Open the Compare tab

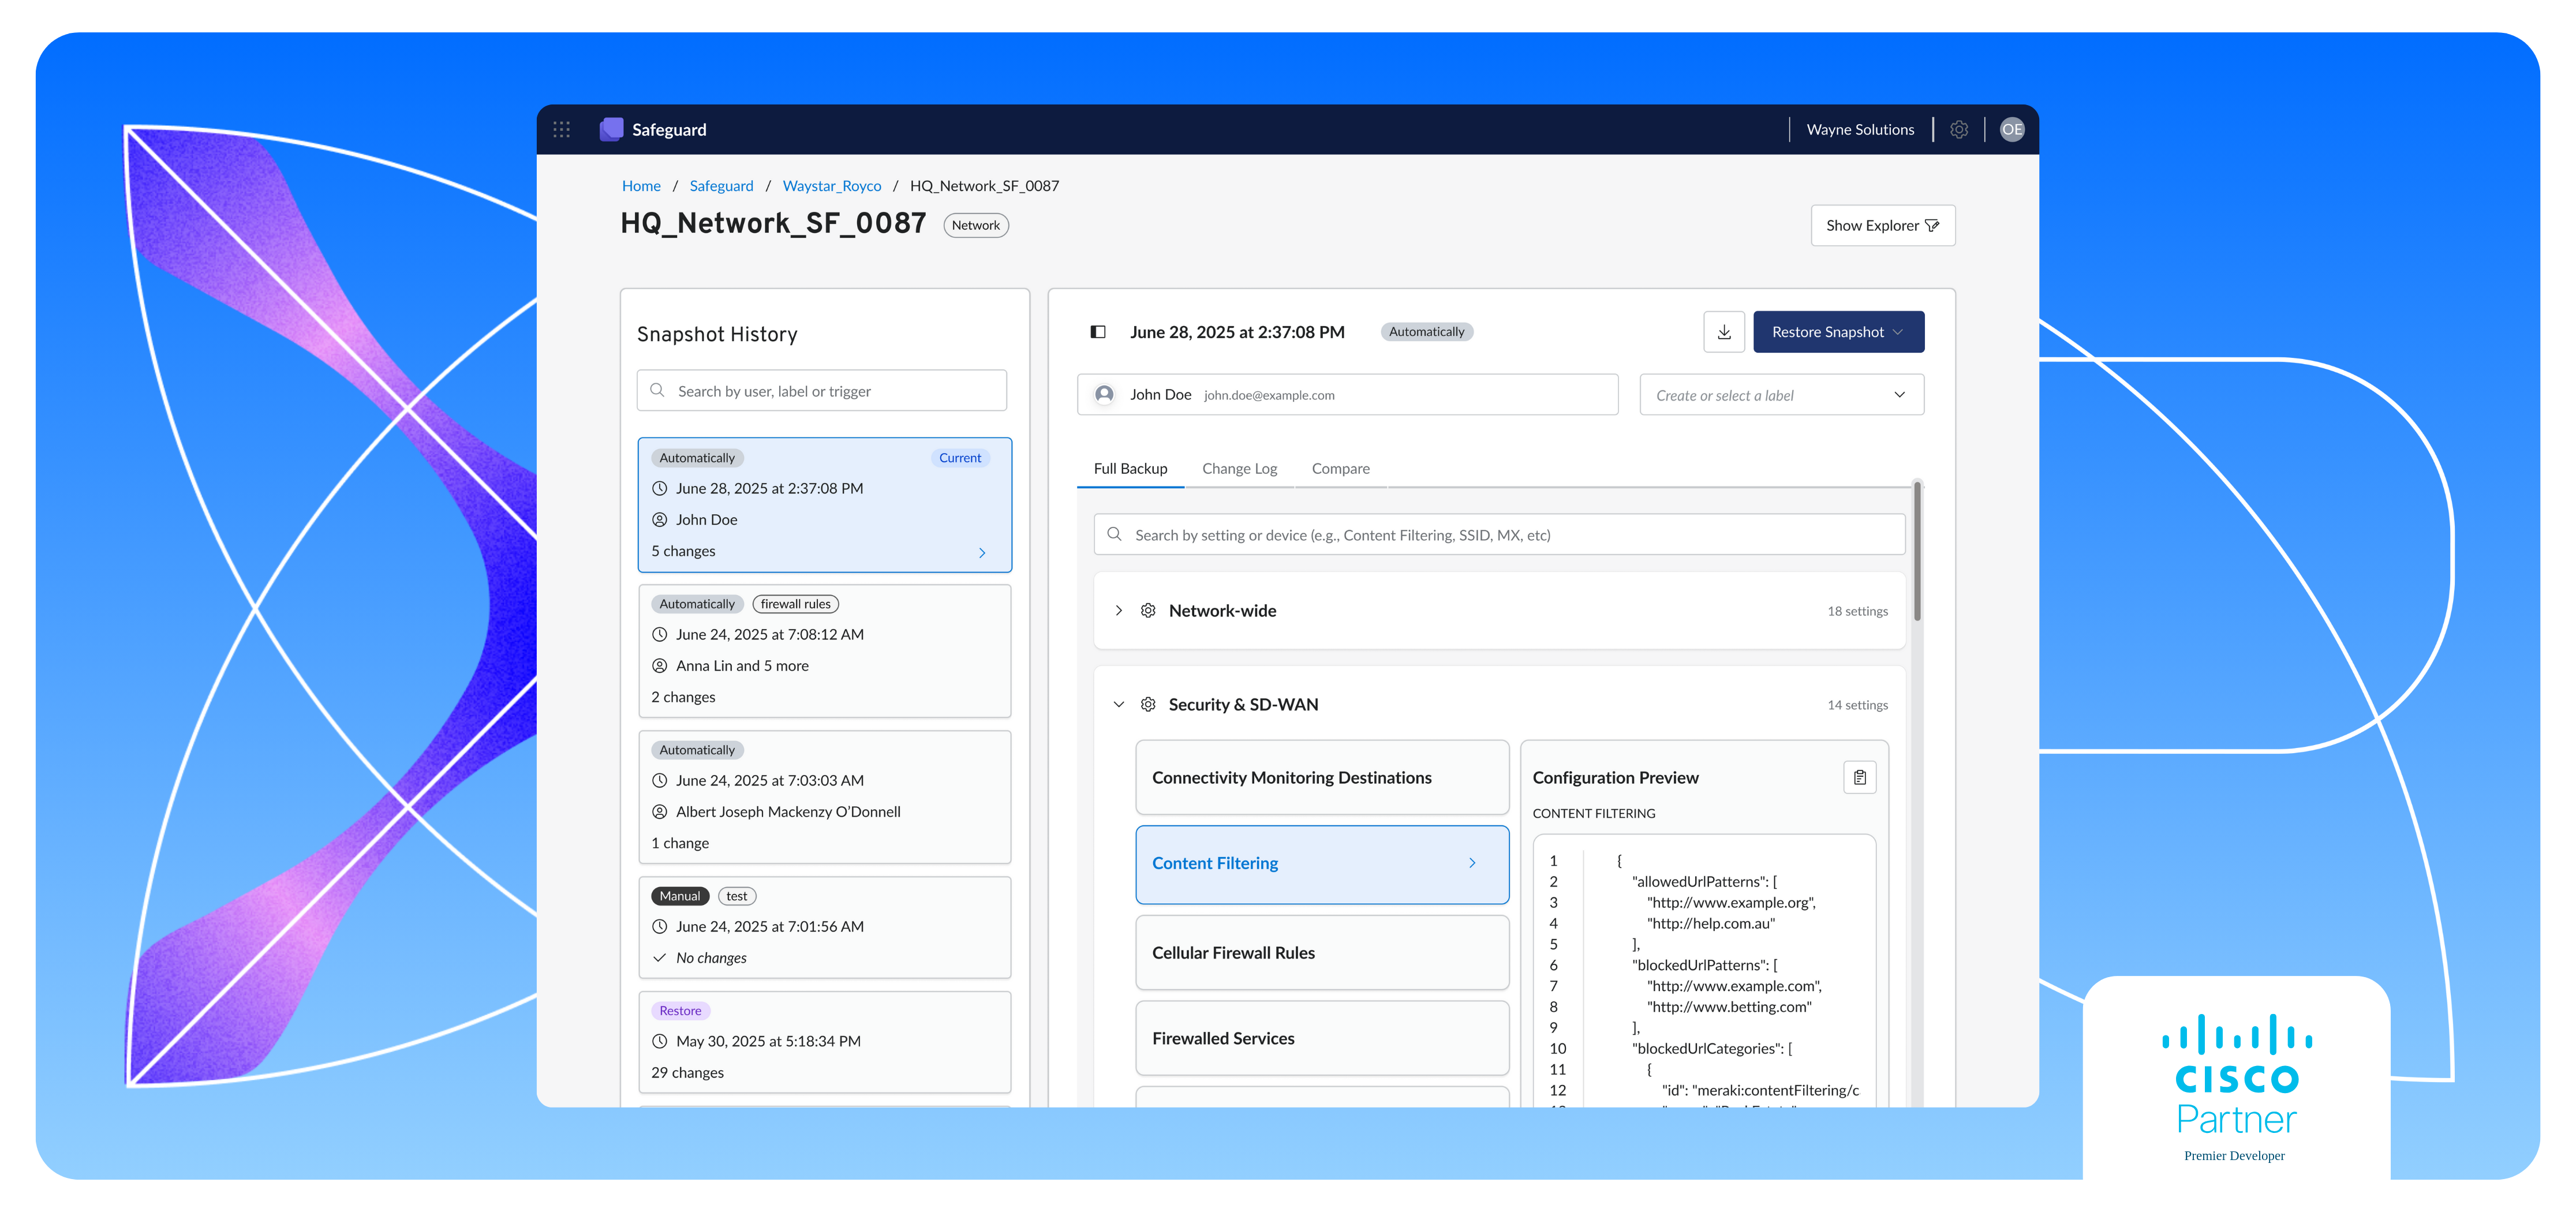coord(1340,468)
